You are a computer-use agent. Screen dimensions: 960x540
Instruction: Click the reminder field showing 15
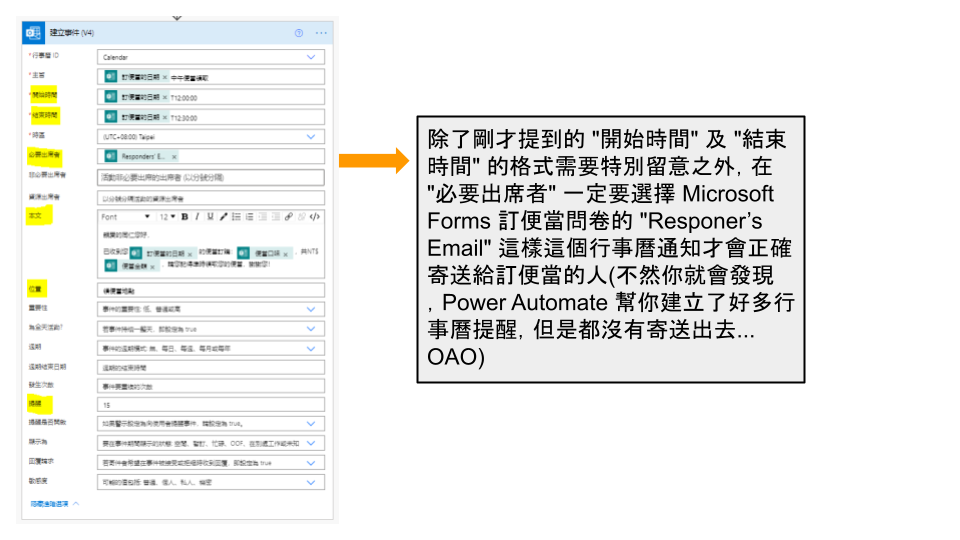point(211,405)
